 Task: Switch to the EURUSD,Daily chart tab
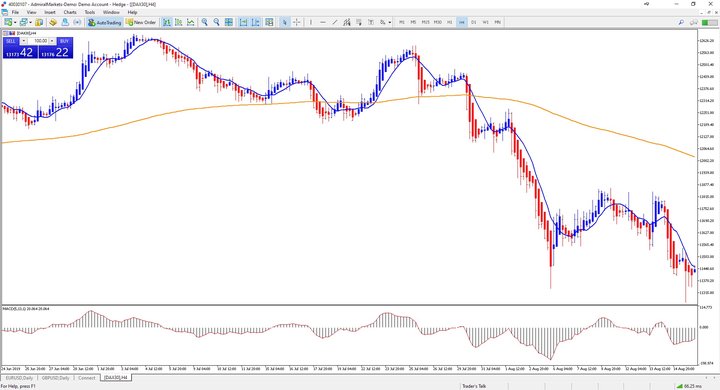[x=19, y=378]
